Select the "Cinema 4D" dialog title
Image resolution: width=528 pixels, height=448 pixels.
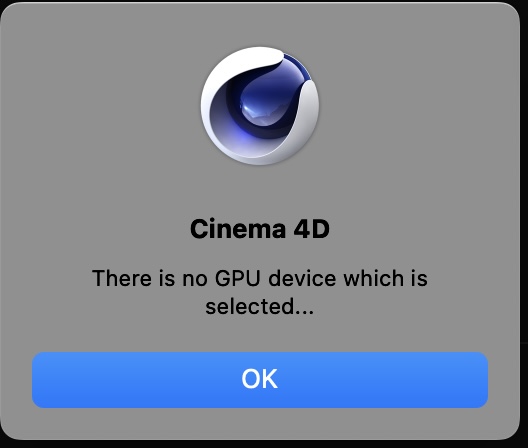(x=260, y=229)
